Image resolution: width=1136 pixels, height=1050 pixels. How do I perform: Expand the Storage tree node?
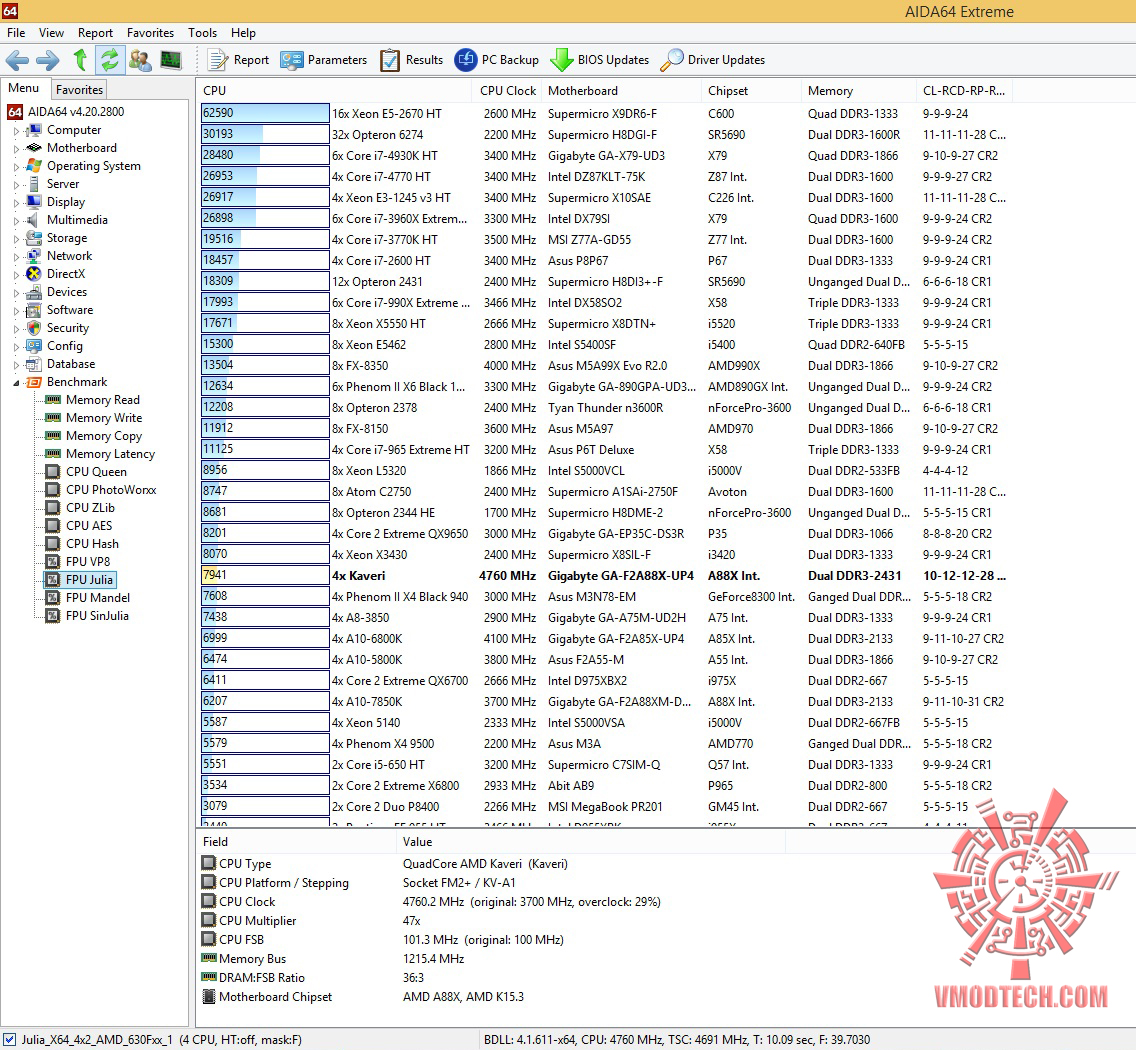point(17,239)
